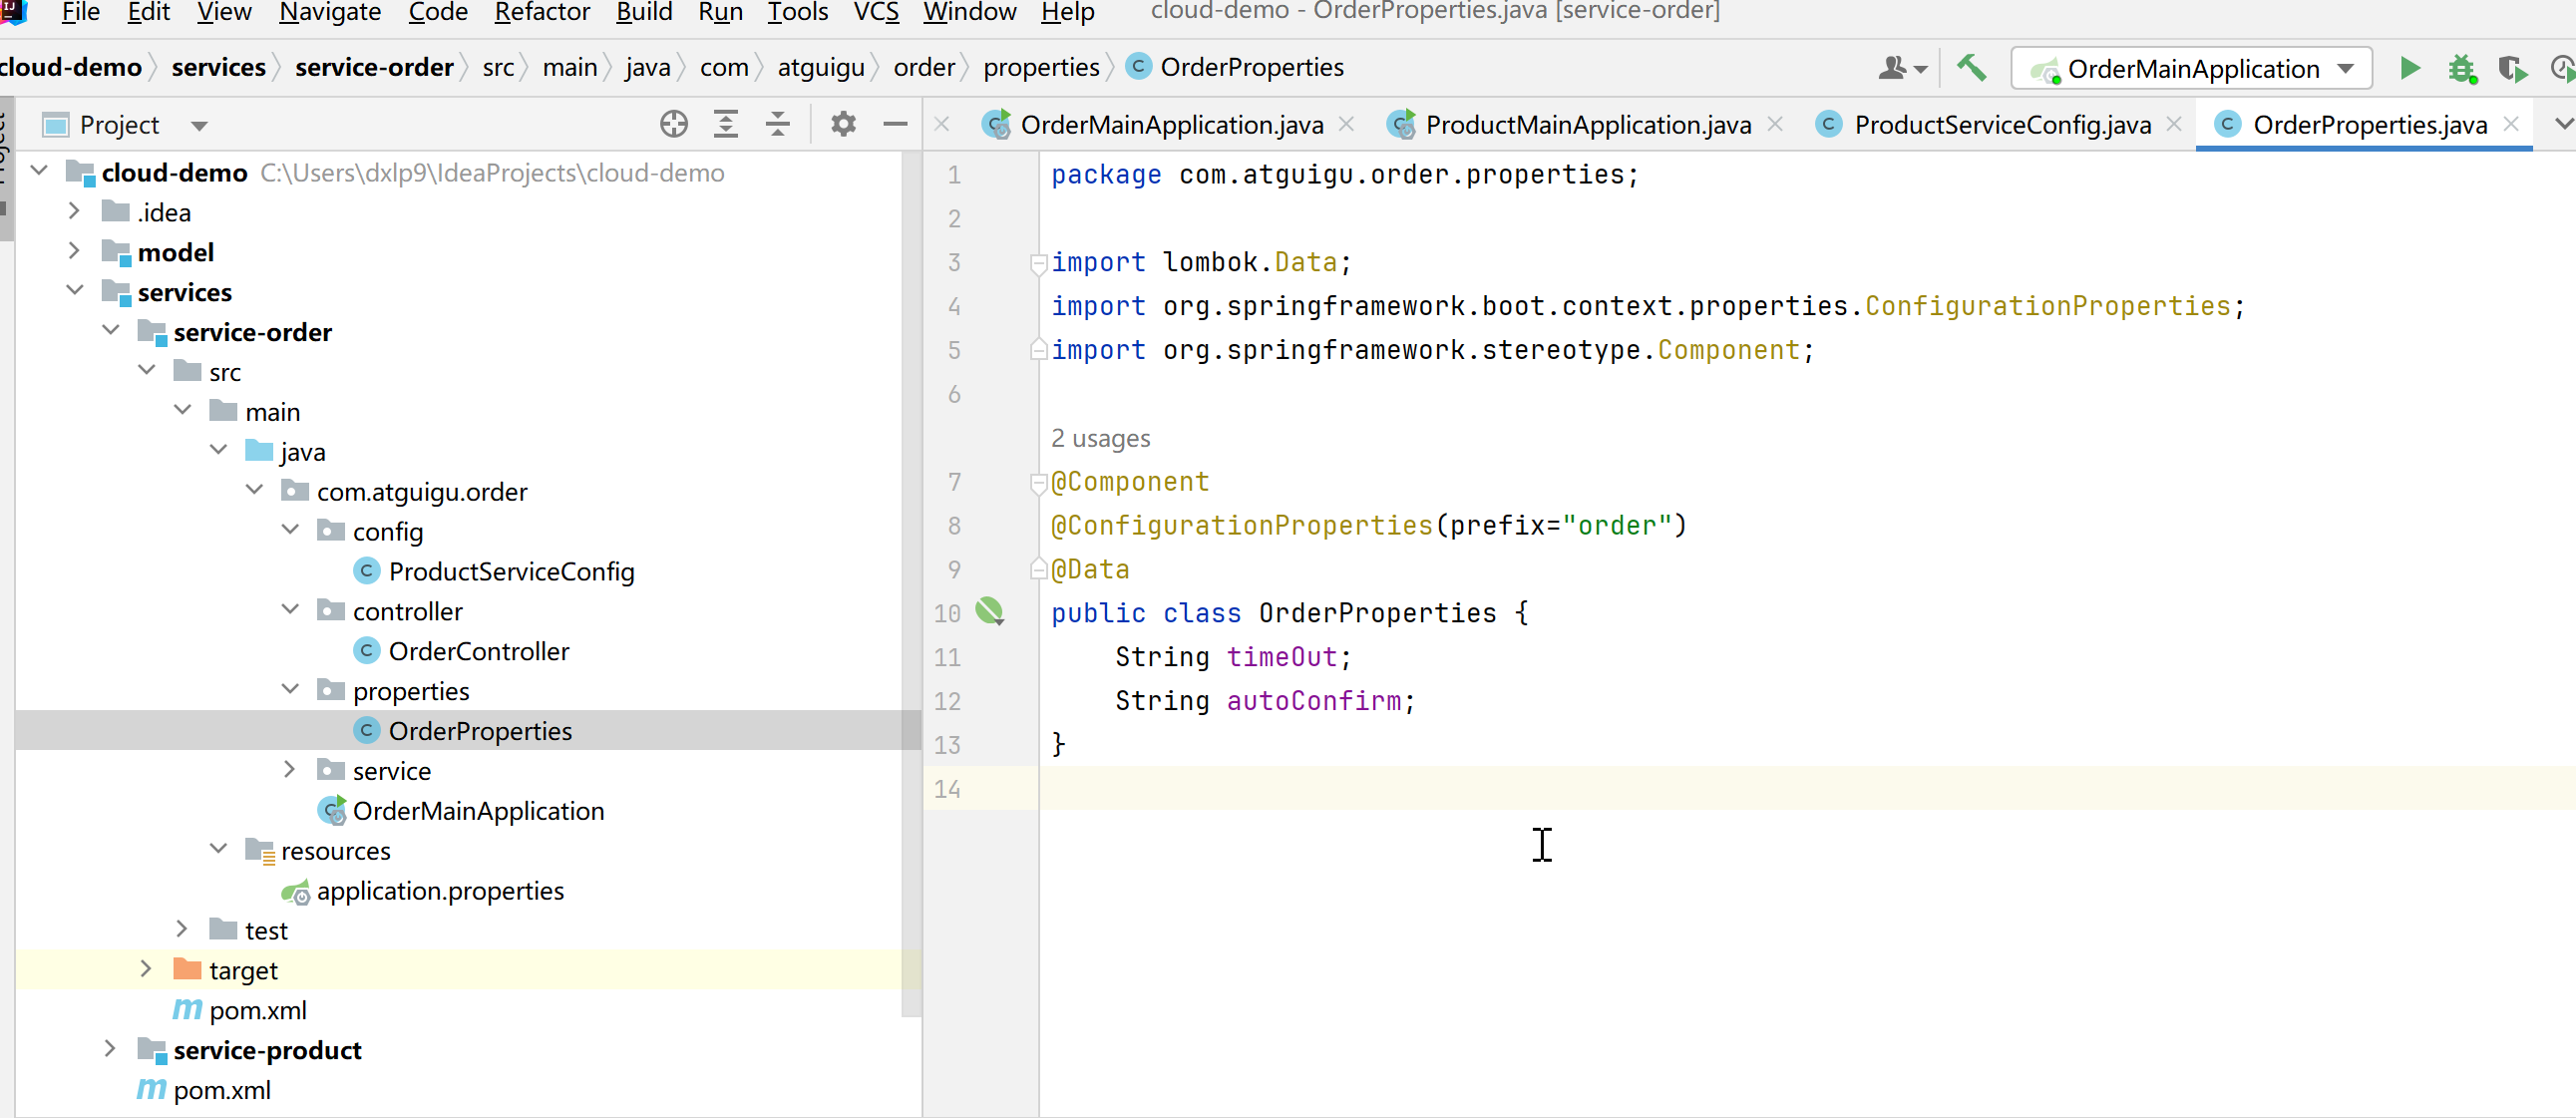
Task: Expand the service-product module node
Action: tap(110, 1048)
